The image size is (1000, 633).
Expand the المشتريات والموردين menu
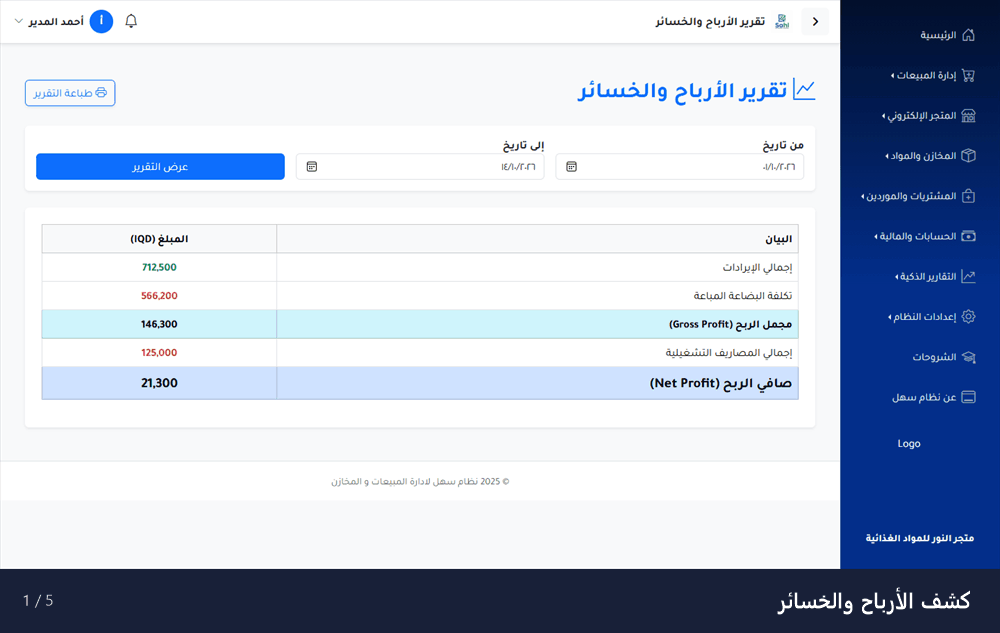tap(909, 196)
